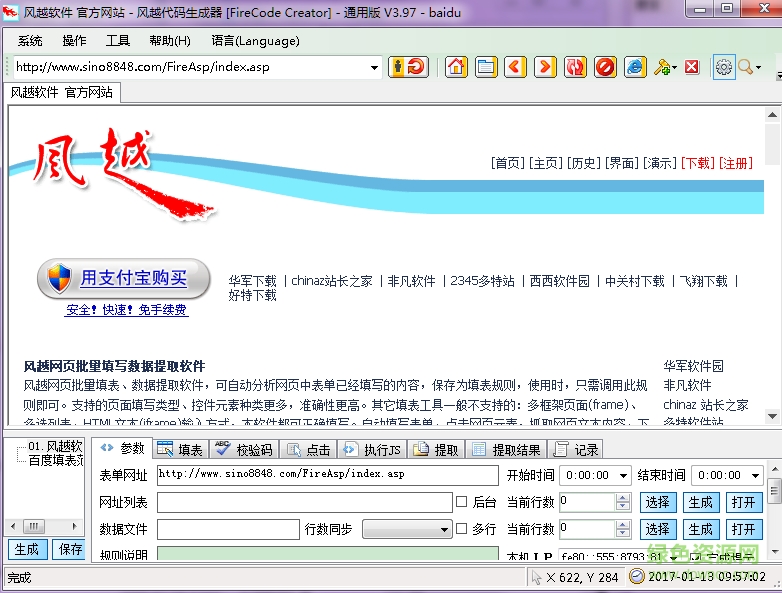Image resolution: width=782 pixels, height=593 pixels.
Task: Go back using the left arrow icon
Action: click(515, 67)
